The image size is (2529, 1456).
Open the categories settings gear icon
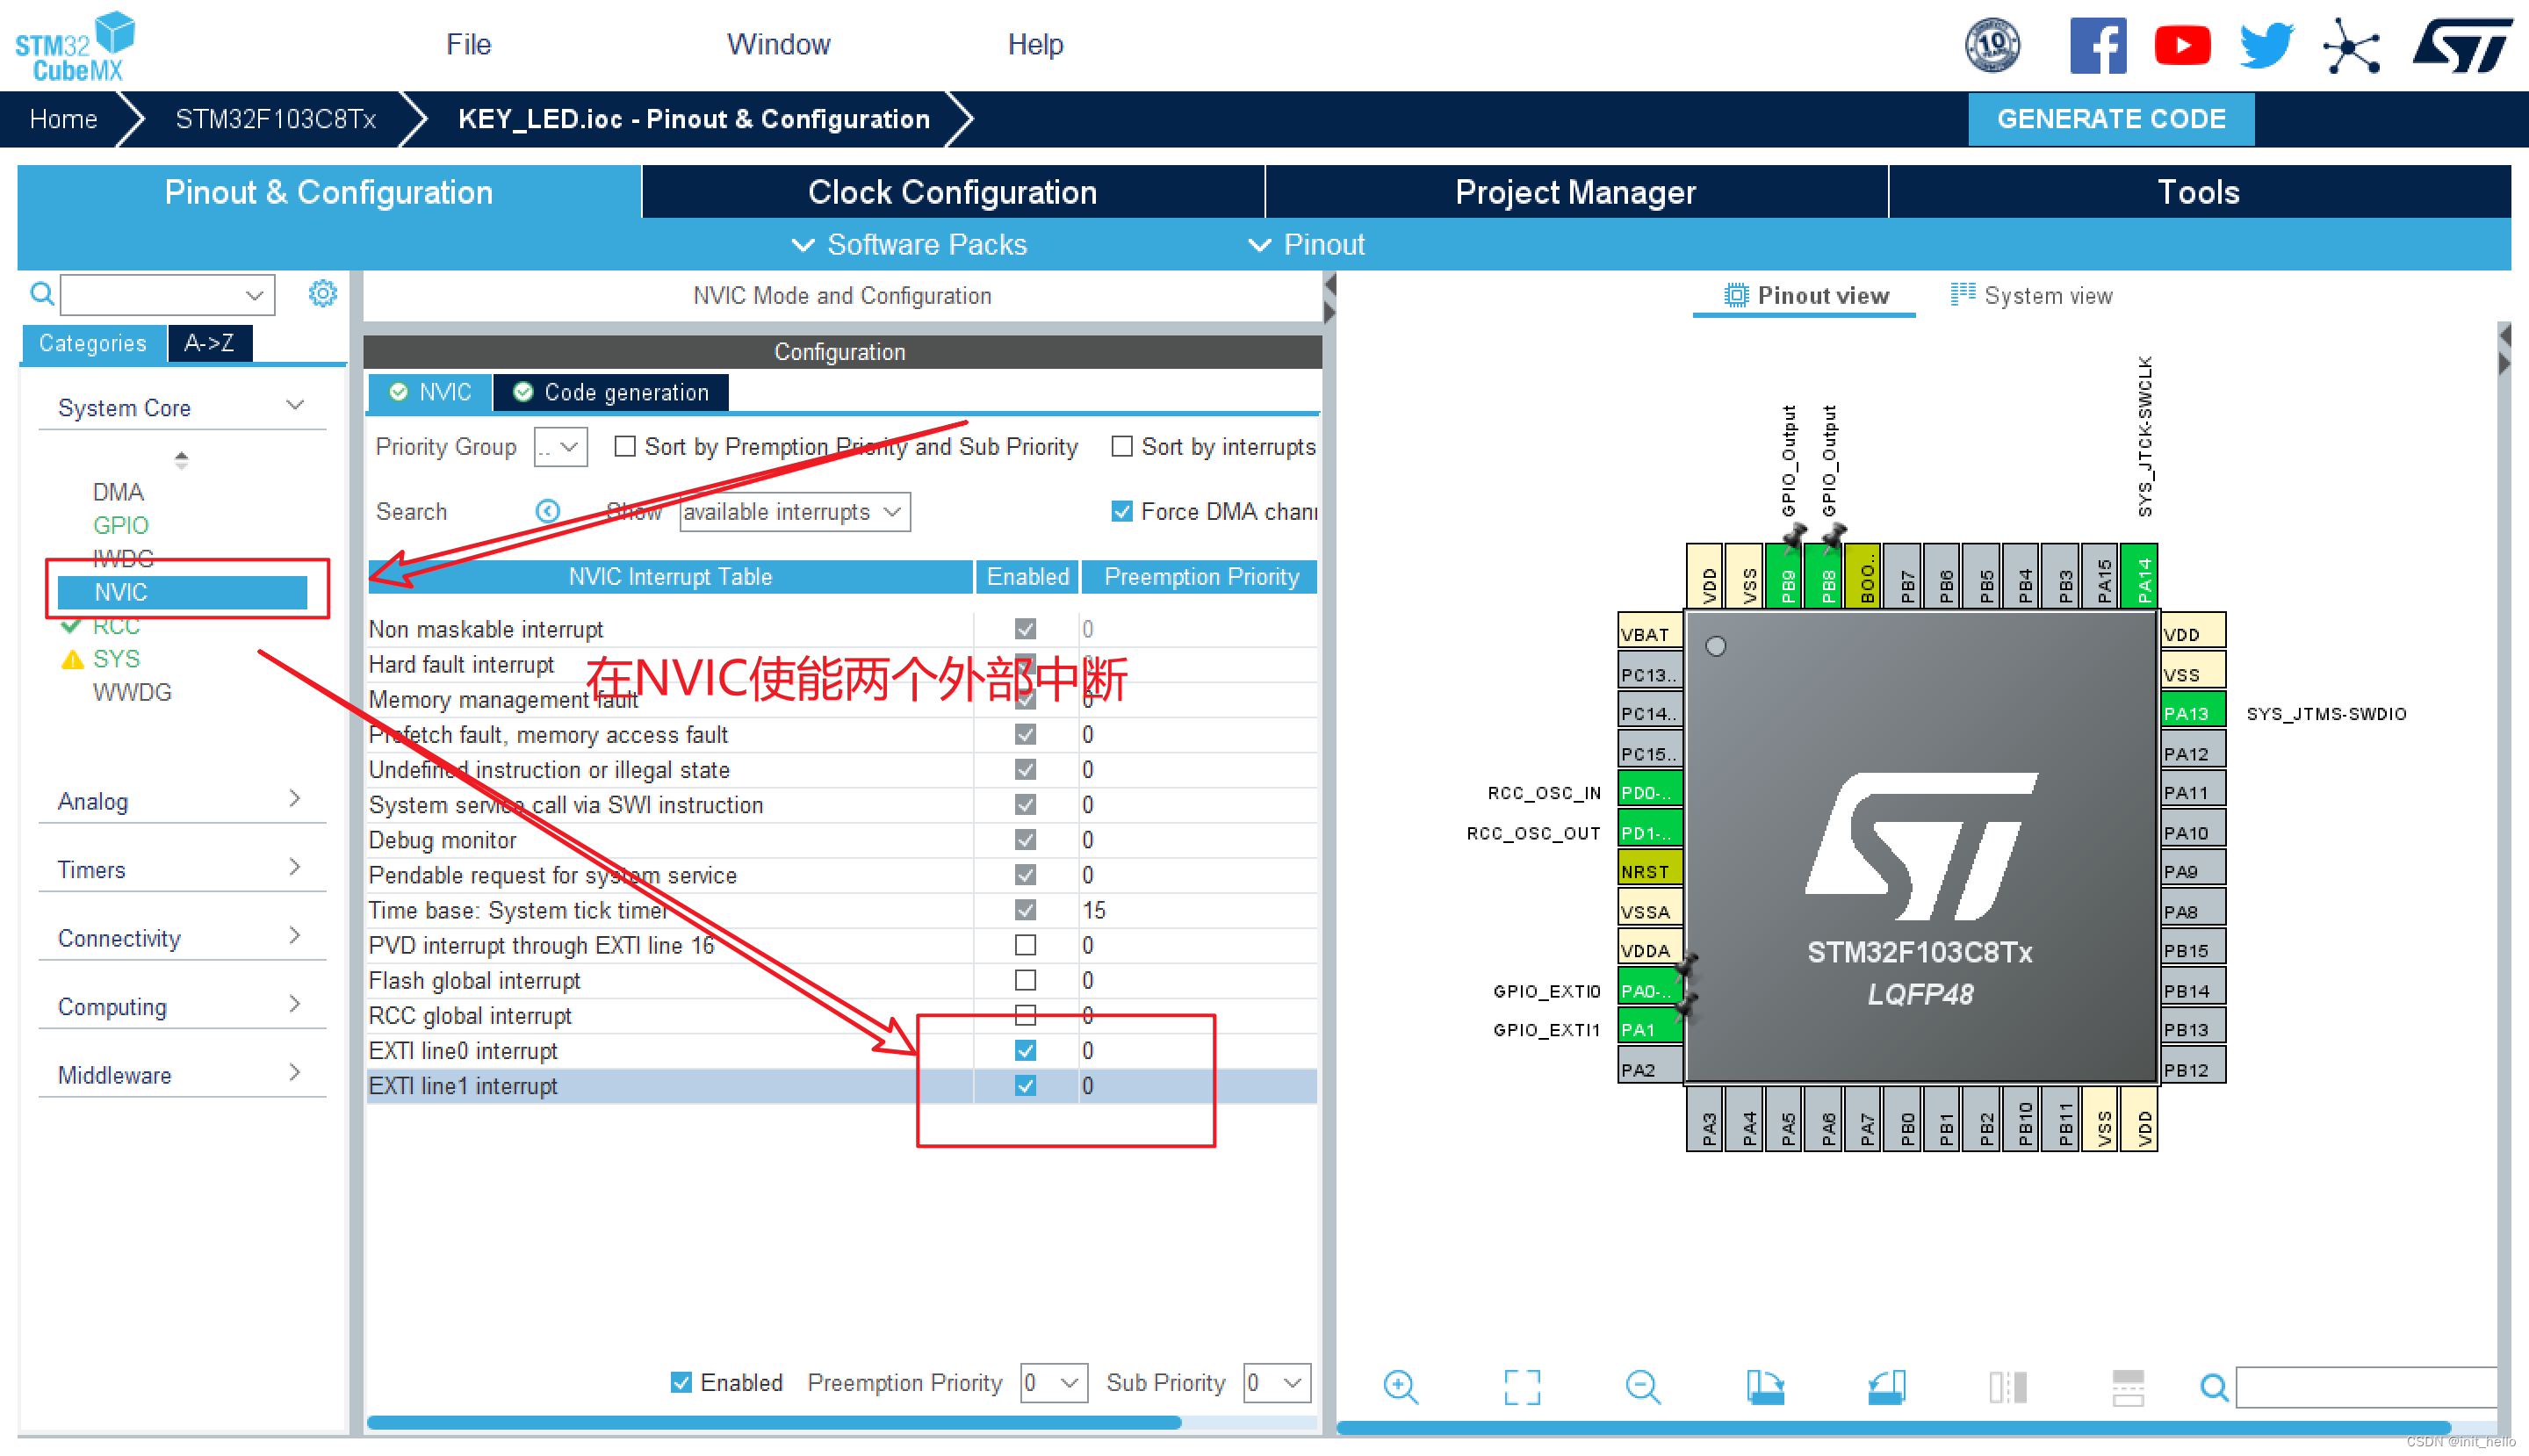click(322, 293)
